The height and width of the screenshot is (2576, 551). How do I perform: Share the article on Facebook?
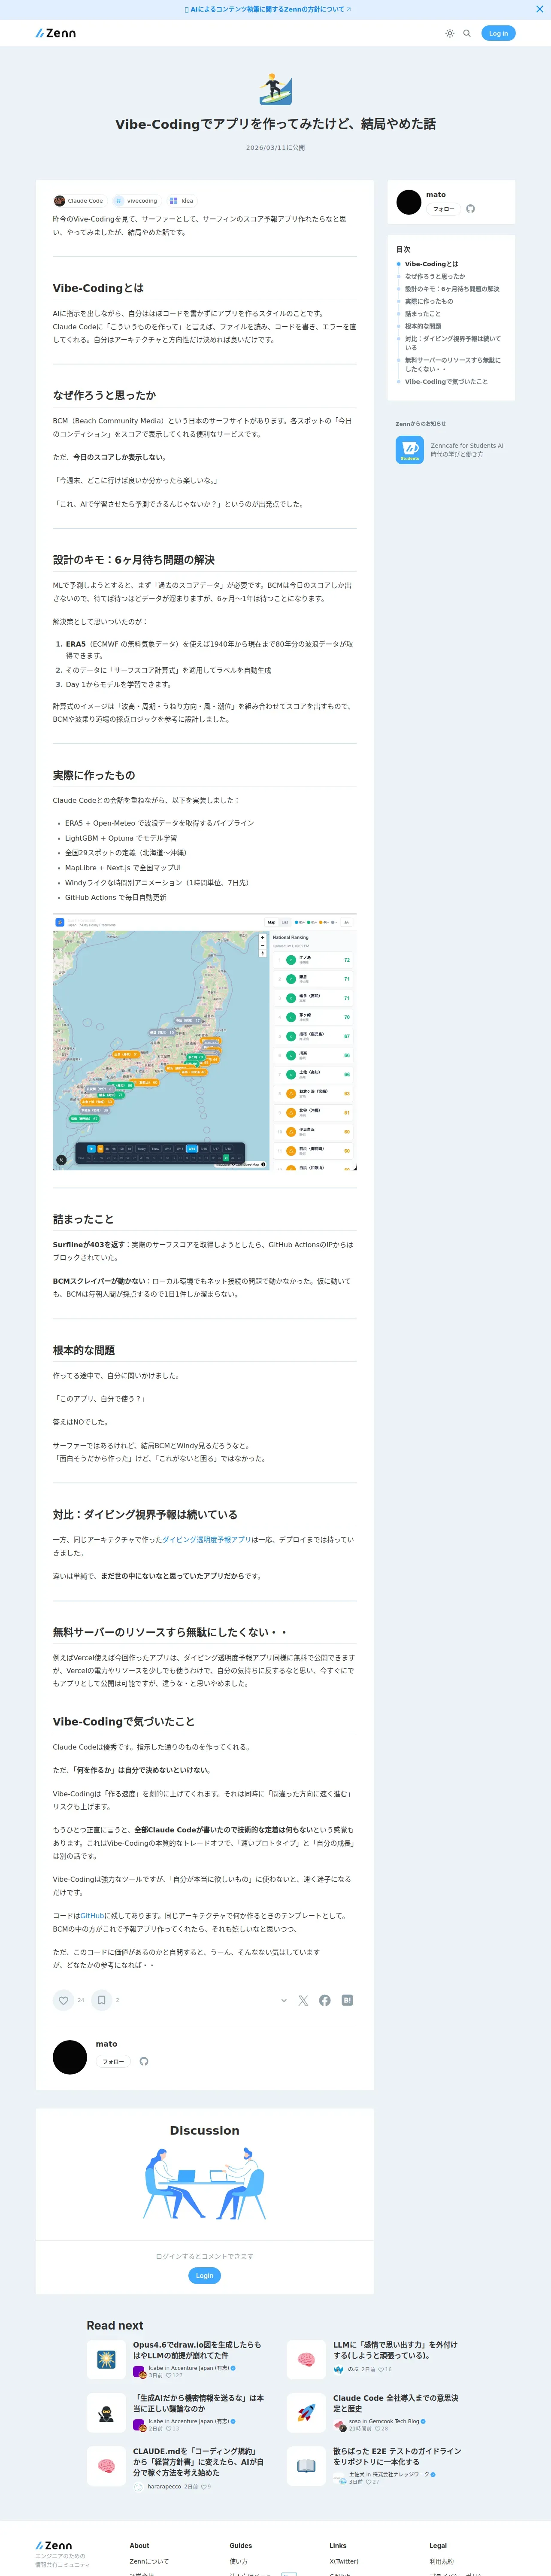pos(325,2000)
